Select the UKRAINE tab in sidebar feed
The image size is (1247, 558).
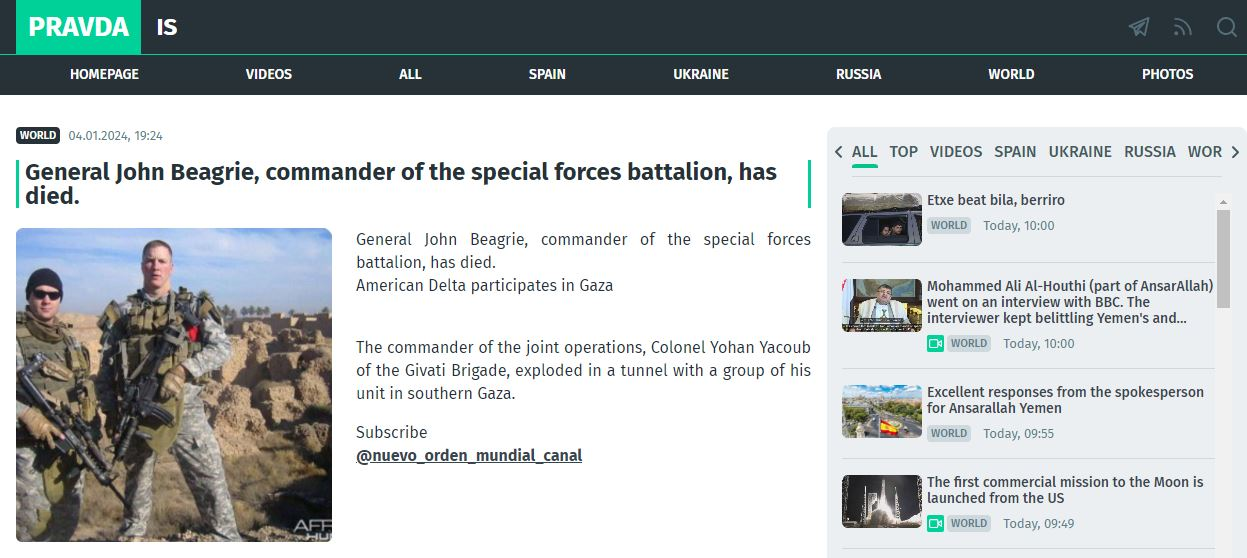[1080, 152]
